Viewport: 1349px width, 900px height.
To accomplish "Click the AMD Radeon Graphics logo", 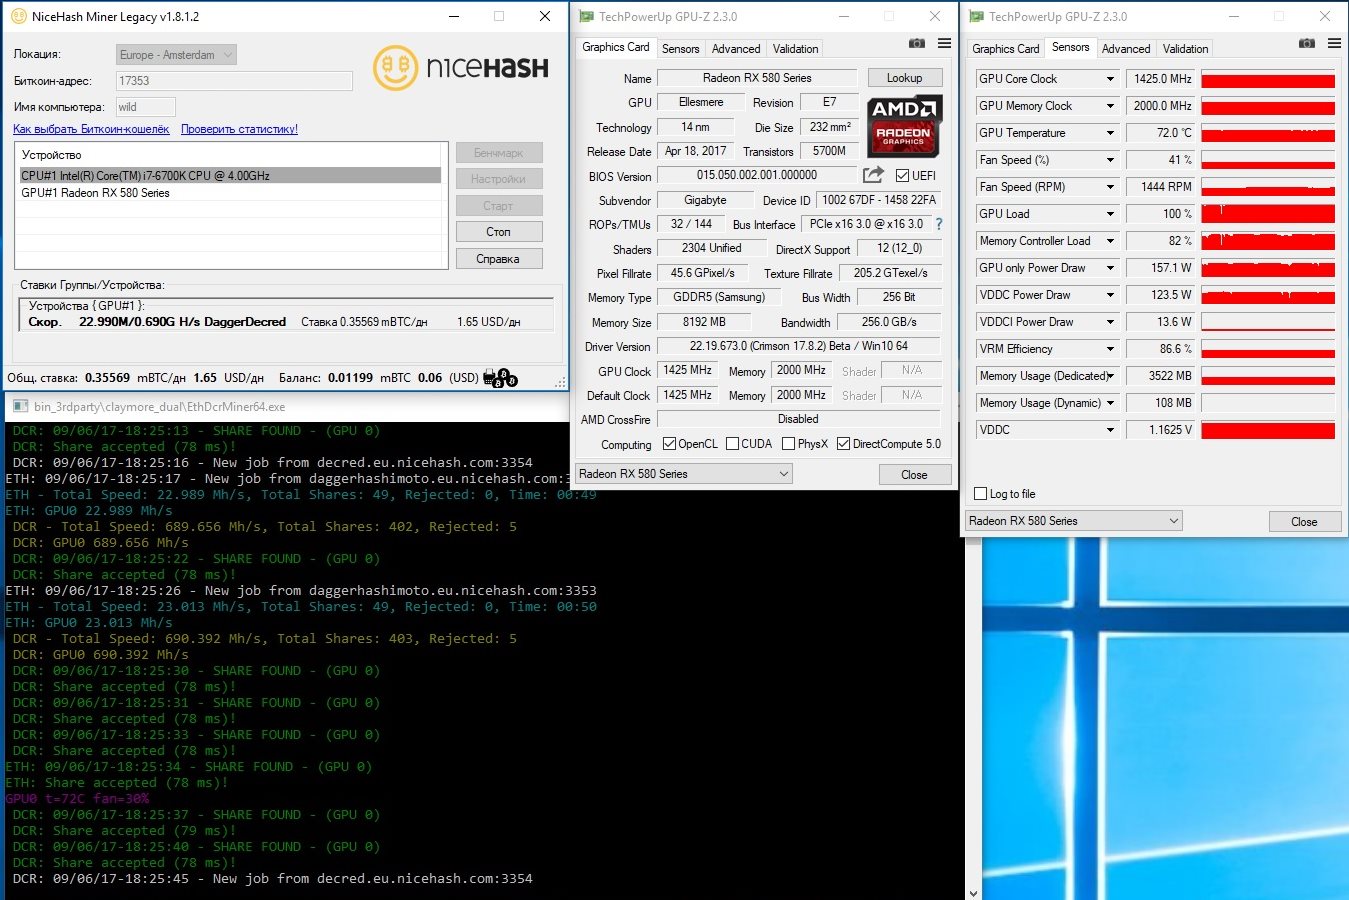I will click(x=903, y=127).
